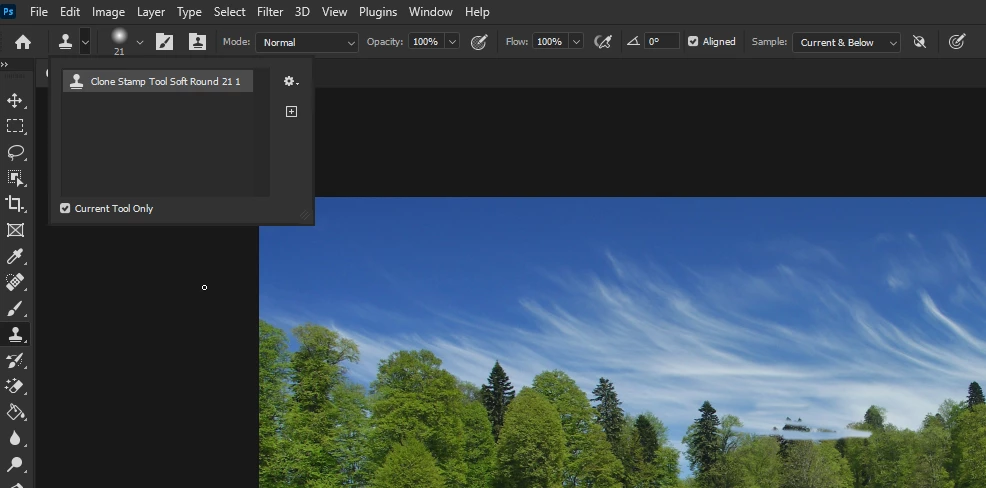Open the Window menu
This screenshot has width=986, height=488.
[x=431, y=11]
